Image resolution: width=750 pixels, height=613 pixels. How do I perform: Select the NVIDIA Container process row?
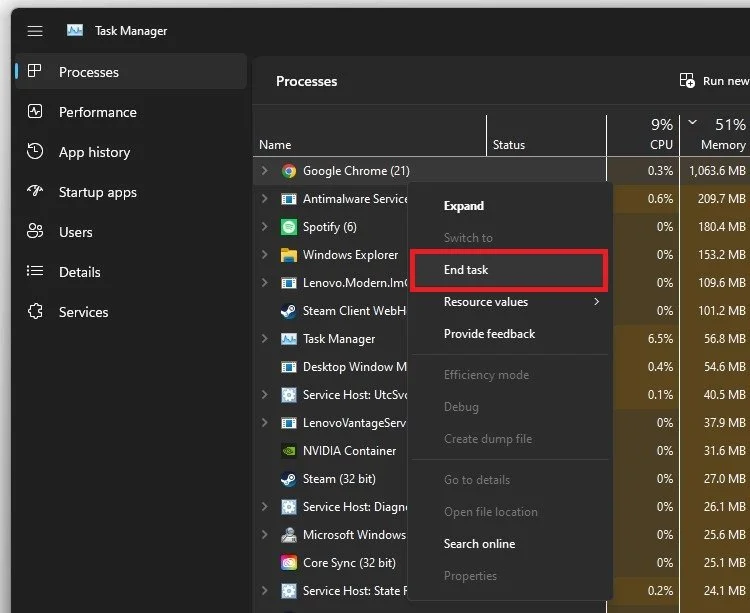331,451
